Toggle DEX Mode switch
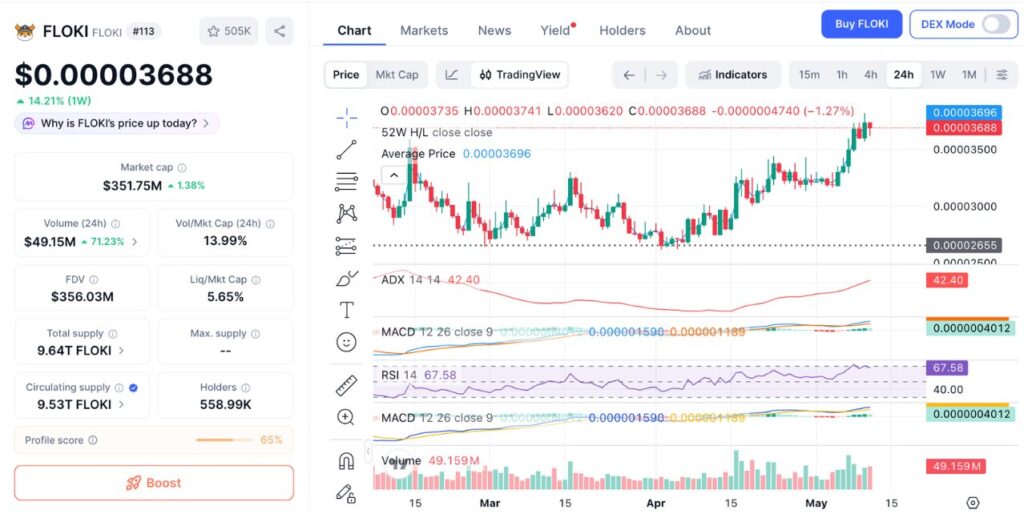Screen dimensions: 1024x526 coord(995,24)
